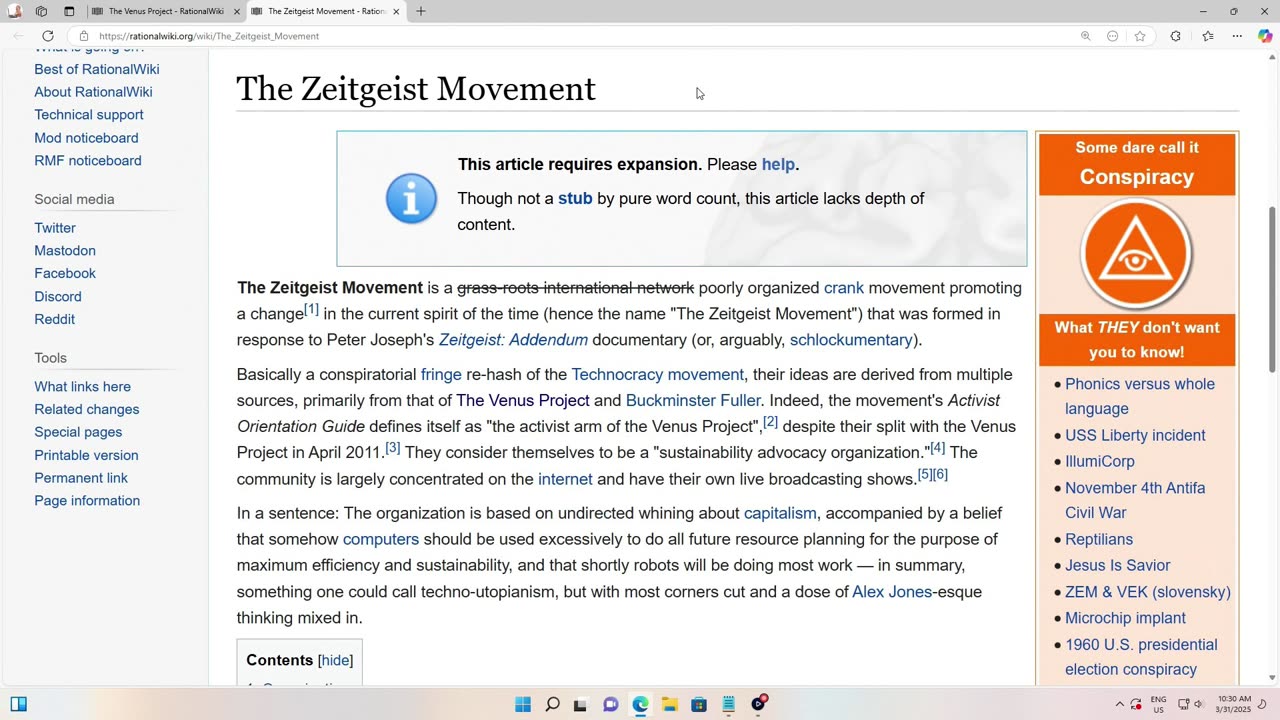Open Zeitgeist: Addendum link

pos(513,340)
